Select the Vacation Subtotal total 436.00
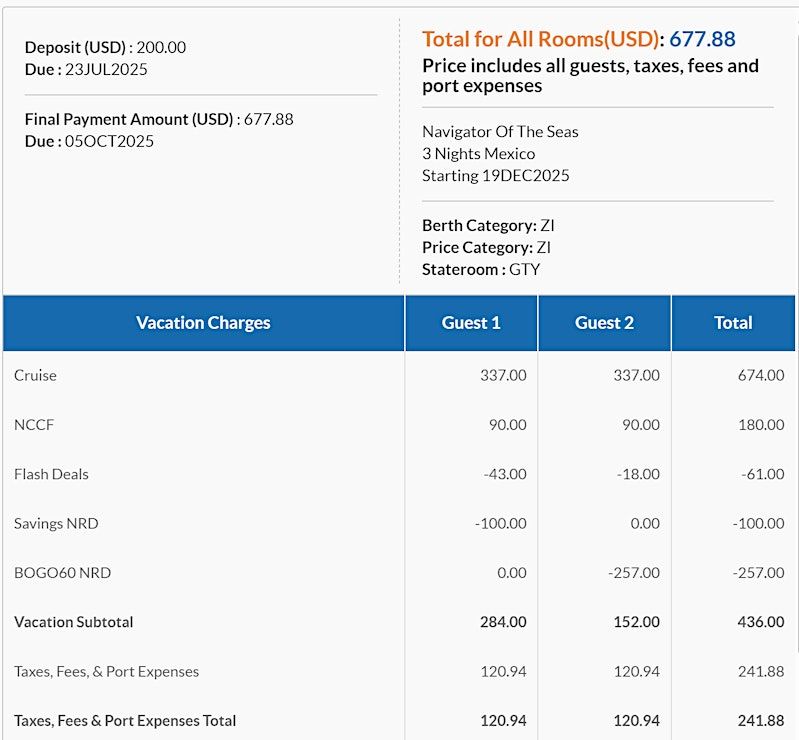This screenshot has height=740, width=799. (x=761, y=622)
